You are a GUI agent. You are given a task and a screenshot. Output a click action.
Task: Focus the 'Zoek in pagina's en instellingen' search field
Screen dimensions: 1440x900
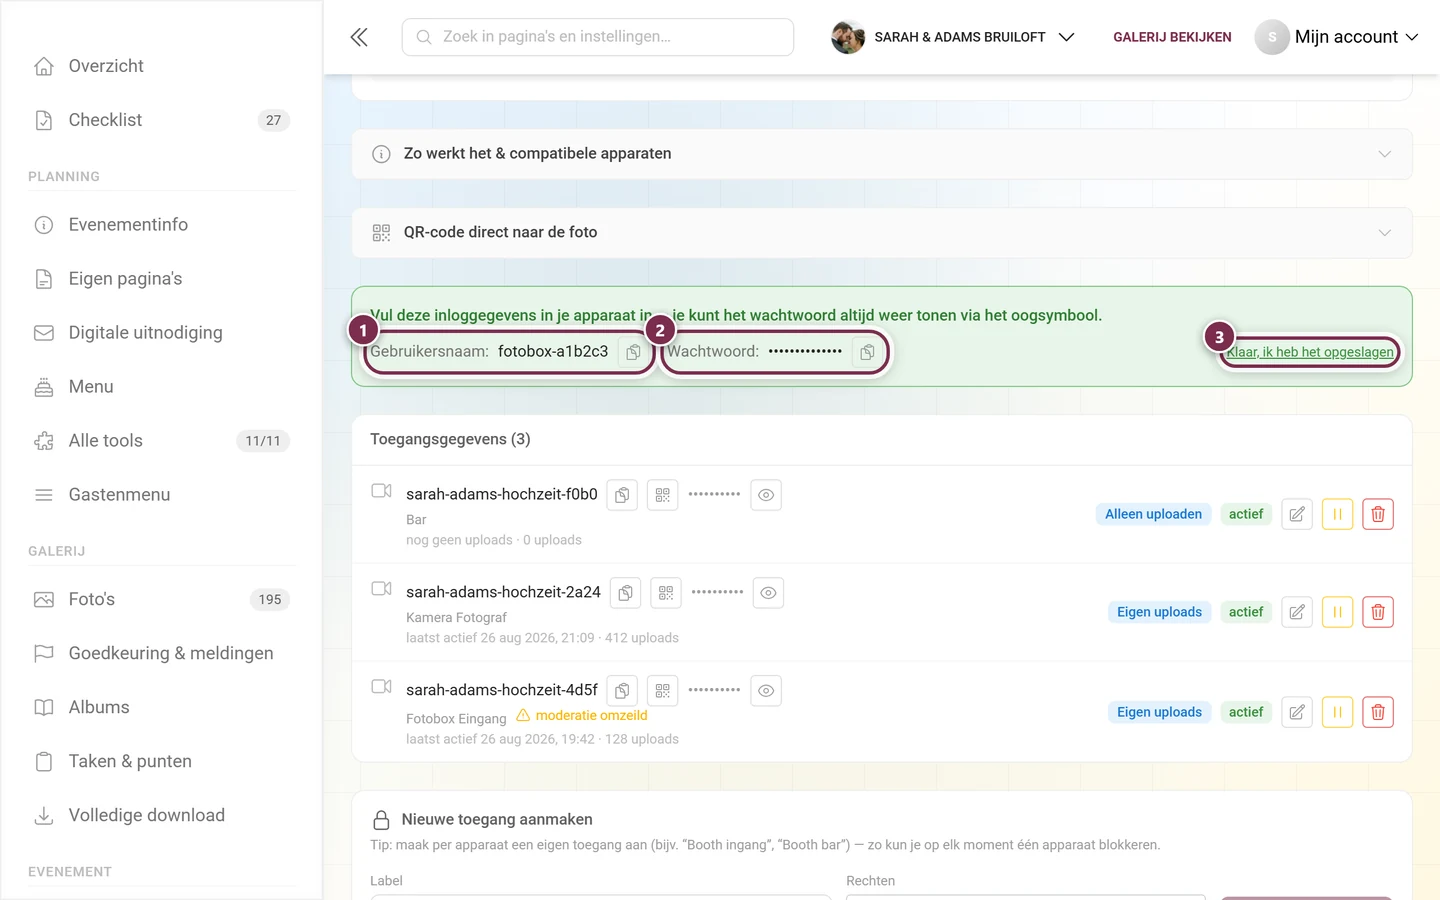click(598, 37)
